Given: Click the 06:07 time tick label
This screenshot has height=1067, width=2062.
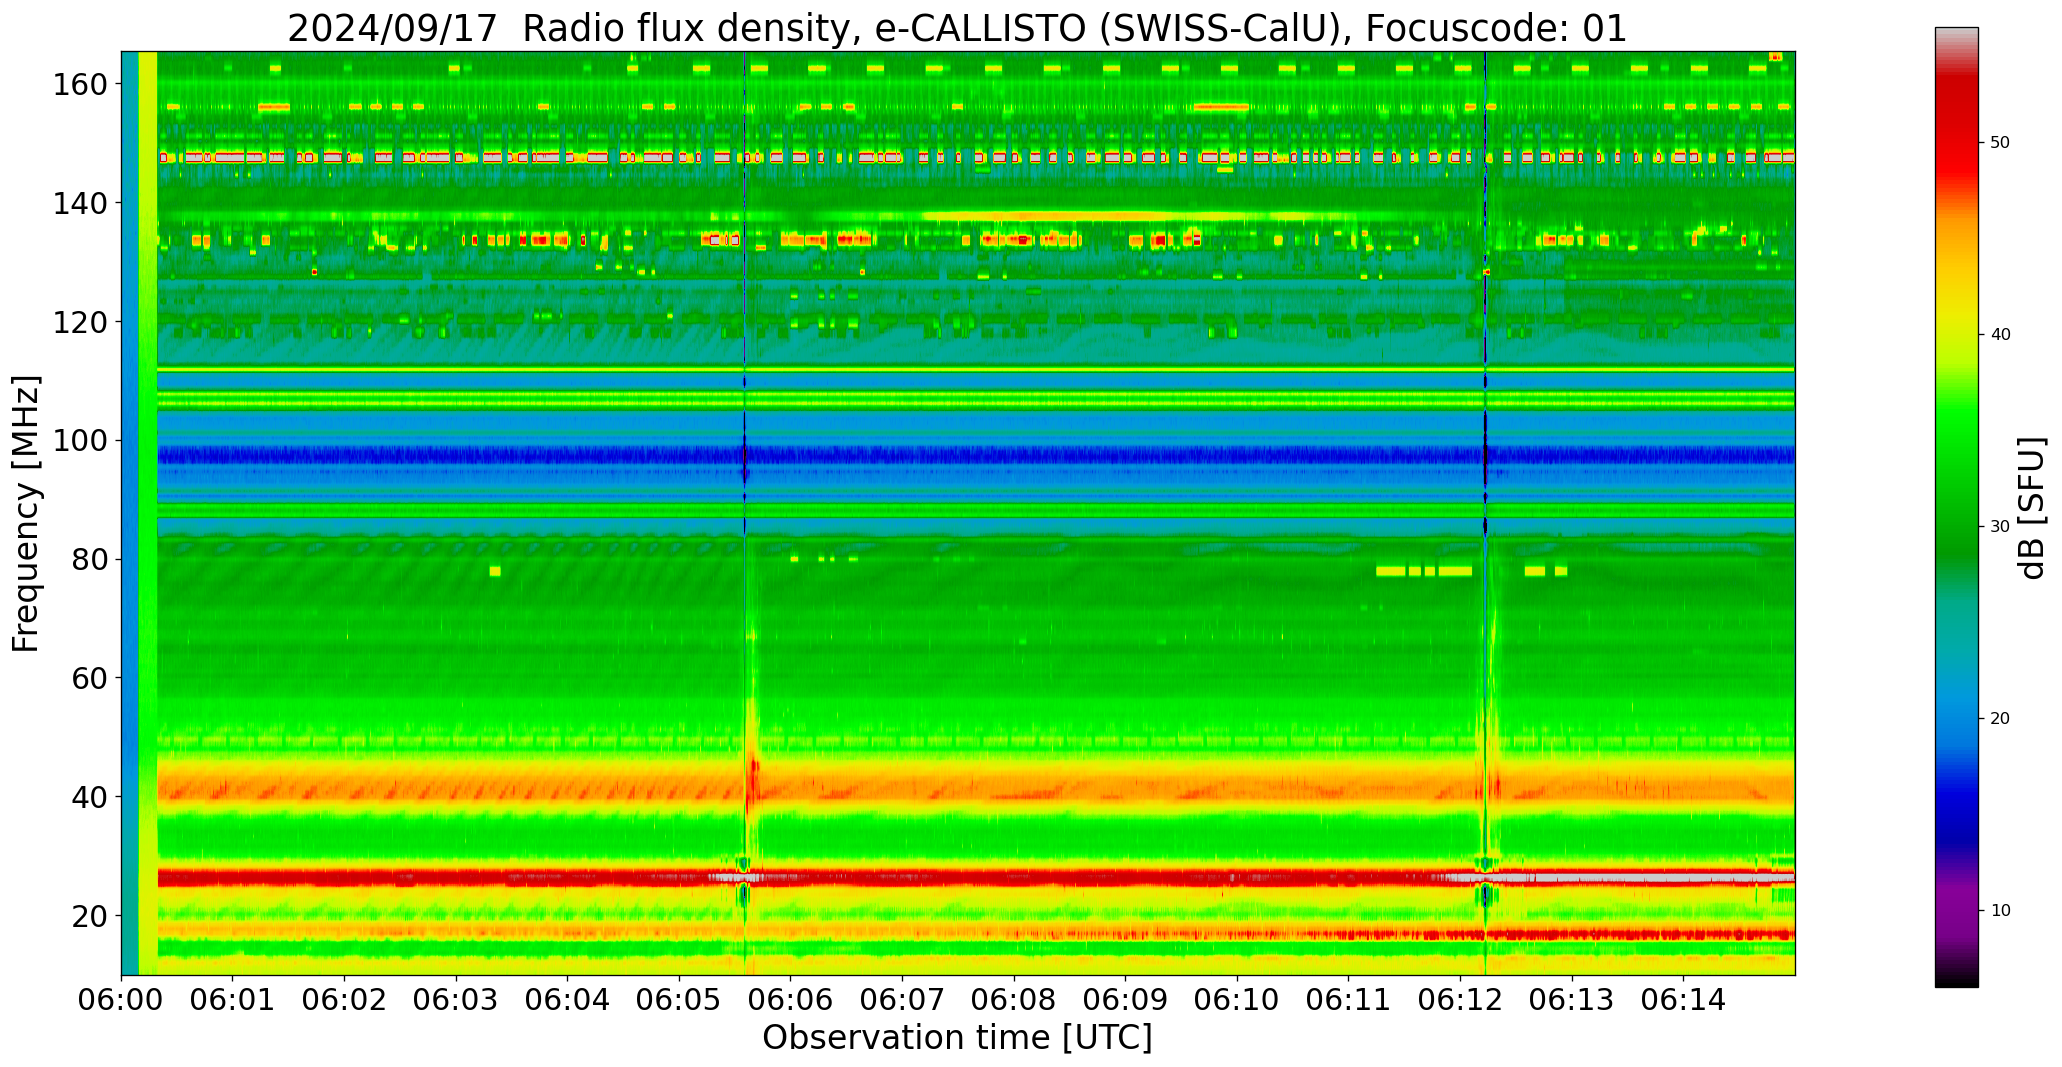Looking at the screenshot, I should pyautogui.click(x=903, y=999).
